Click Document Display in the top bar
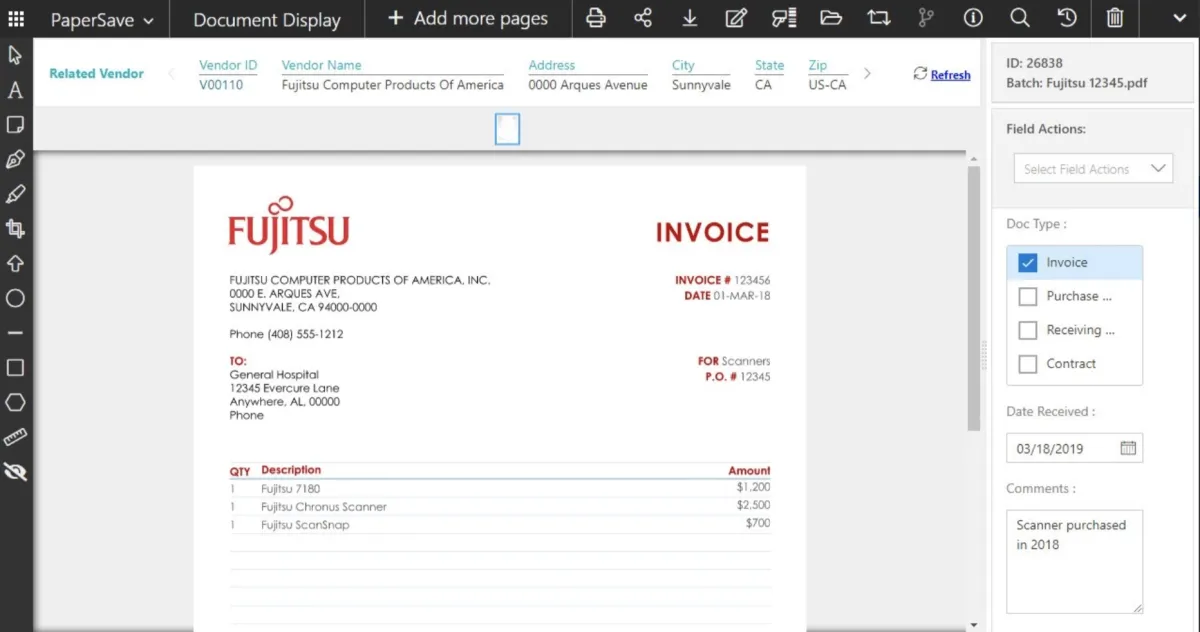This screenshot has width=1200, height=632. coord(267,20)
